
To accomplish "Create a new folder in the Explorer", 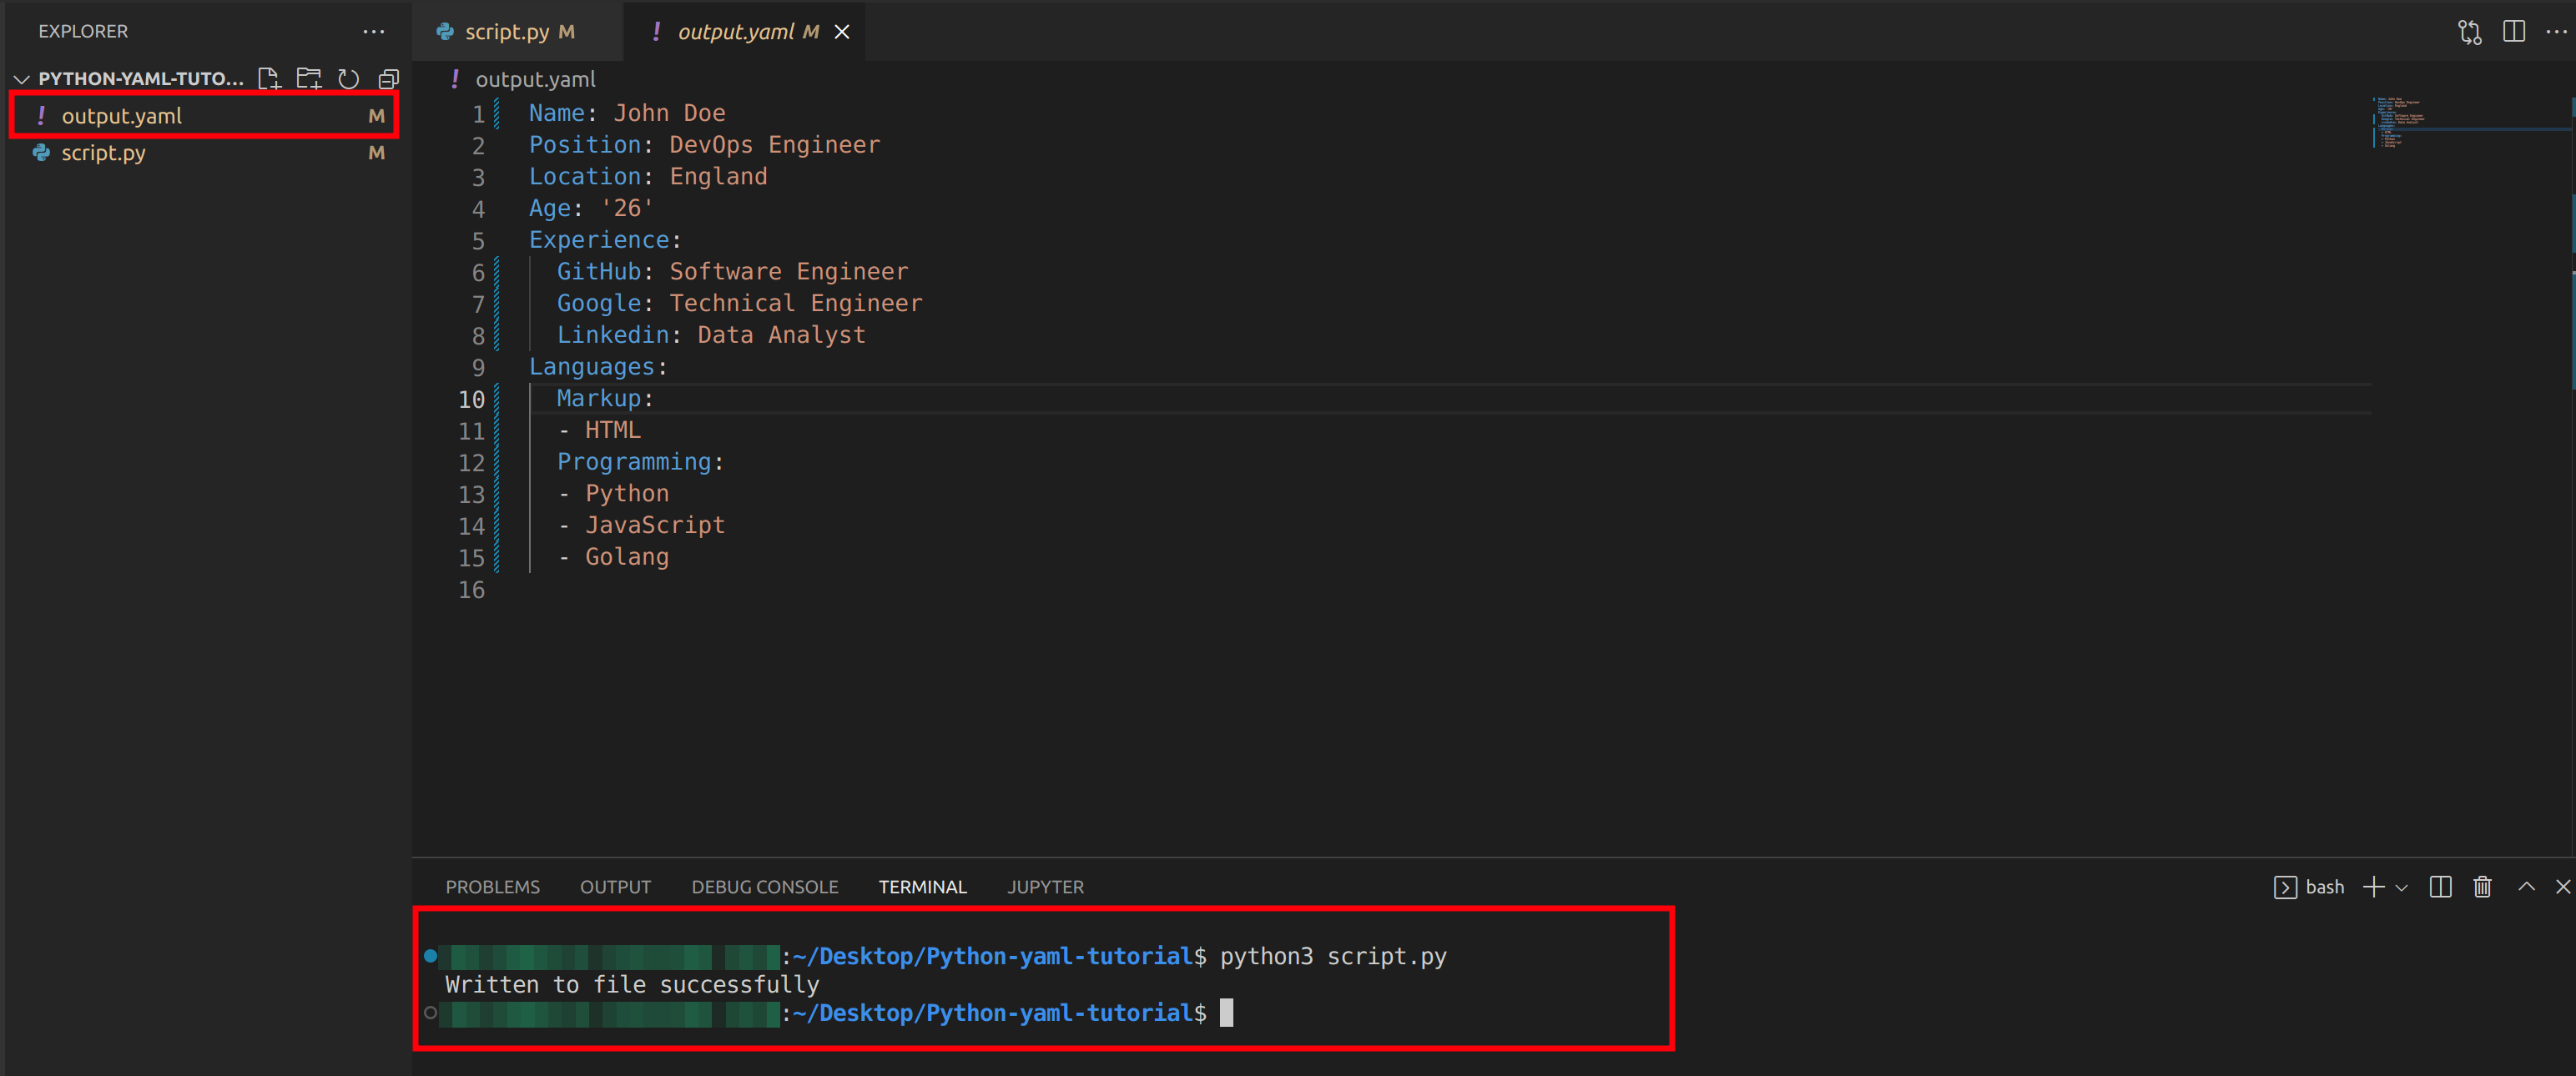I will point(308,78).
